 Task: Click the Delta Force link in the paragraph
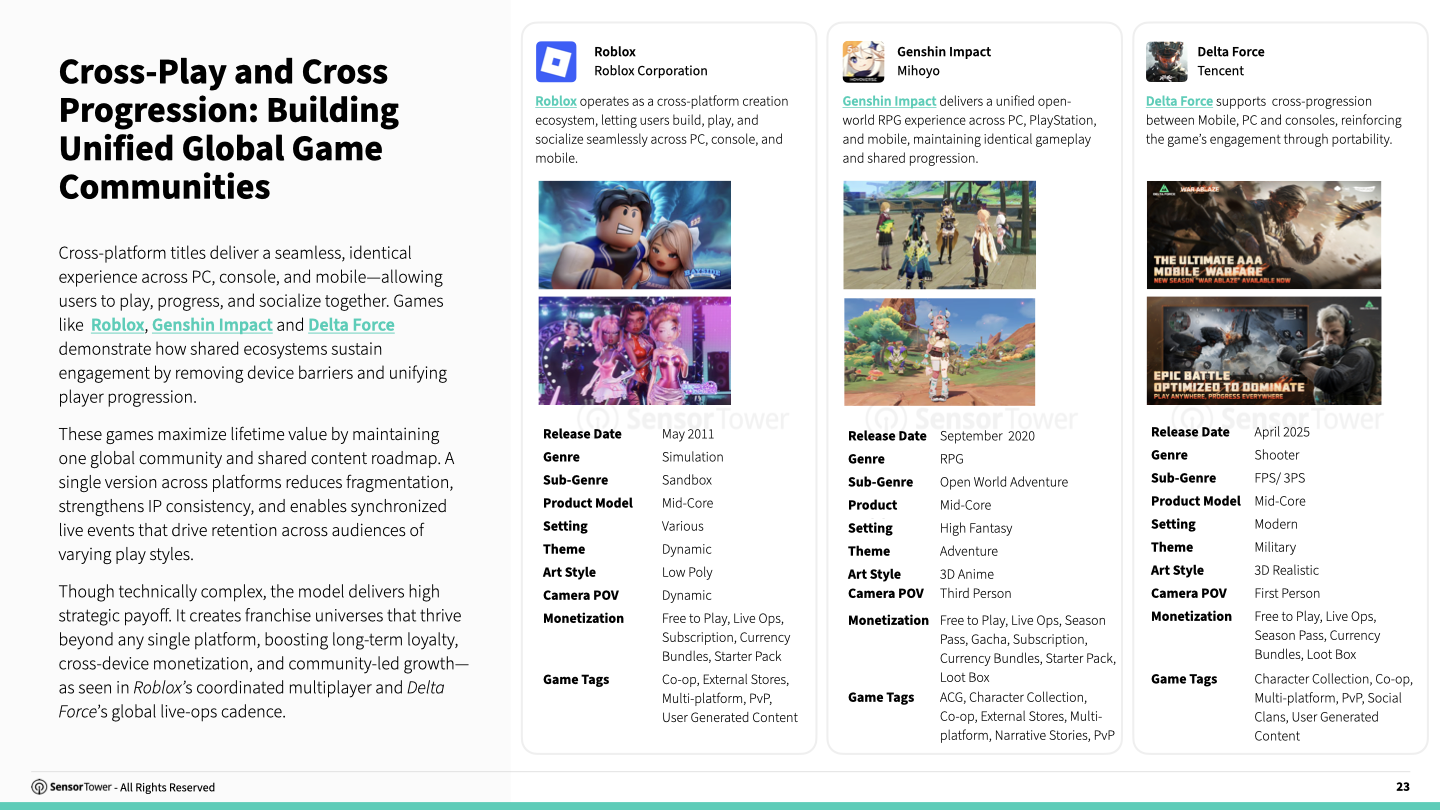[x=351, y=324]
